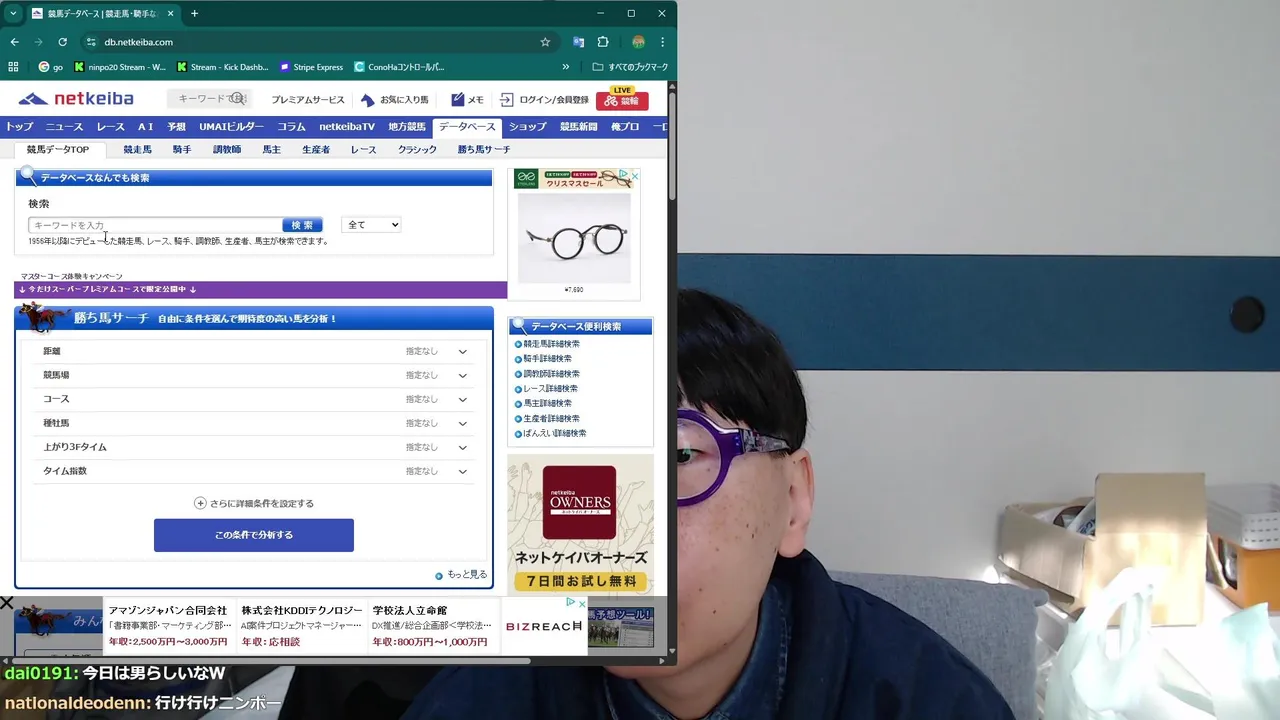This screenshot has width=1280, height=720.
Task: Open プレミアムサービス link
Action: click(x=308, y=100)
